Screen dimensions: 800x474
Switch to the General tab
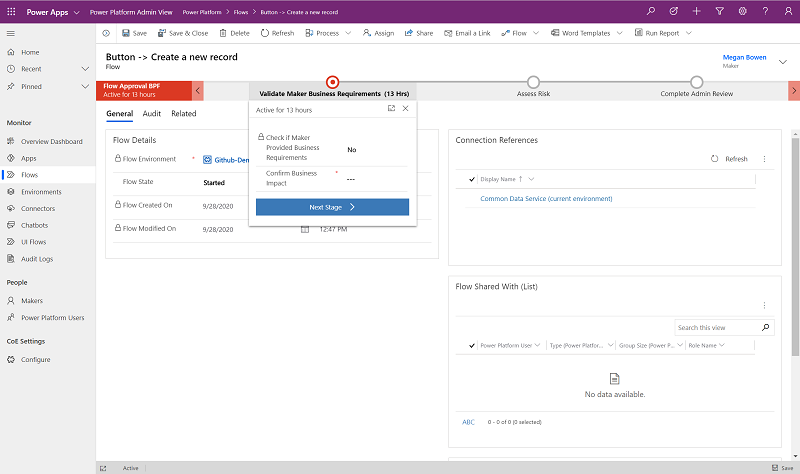pos(119,114)
